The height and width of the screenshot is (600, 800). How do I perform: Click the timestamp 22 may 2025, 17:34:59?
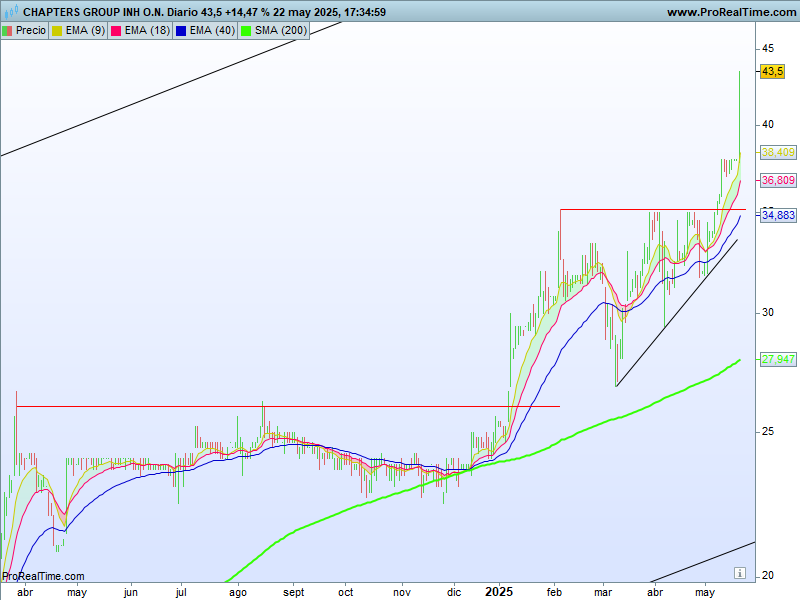(329, 12)
